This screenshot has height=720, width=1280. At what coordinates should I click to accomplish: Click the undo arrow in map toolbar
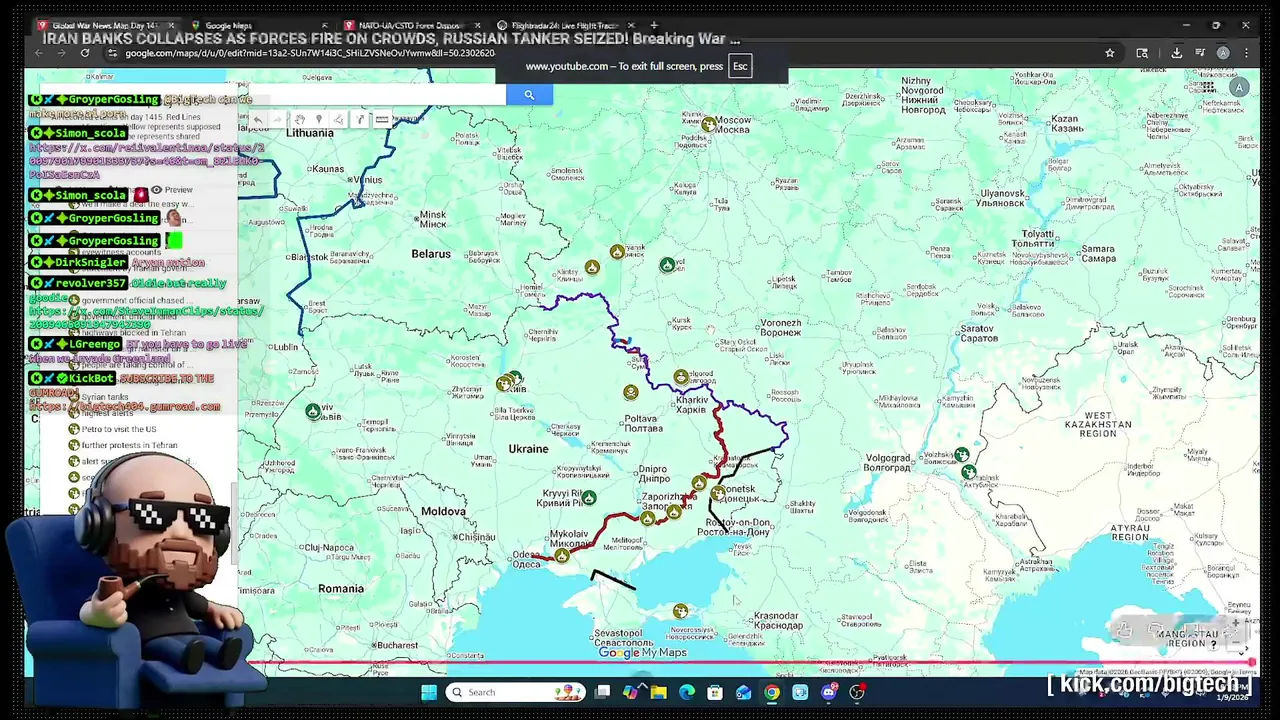(258, 120)
